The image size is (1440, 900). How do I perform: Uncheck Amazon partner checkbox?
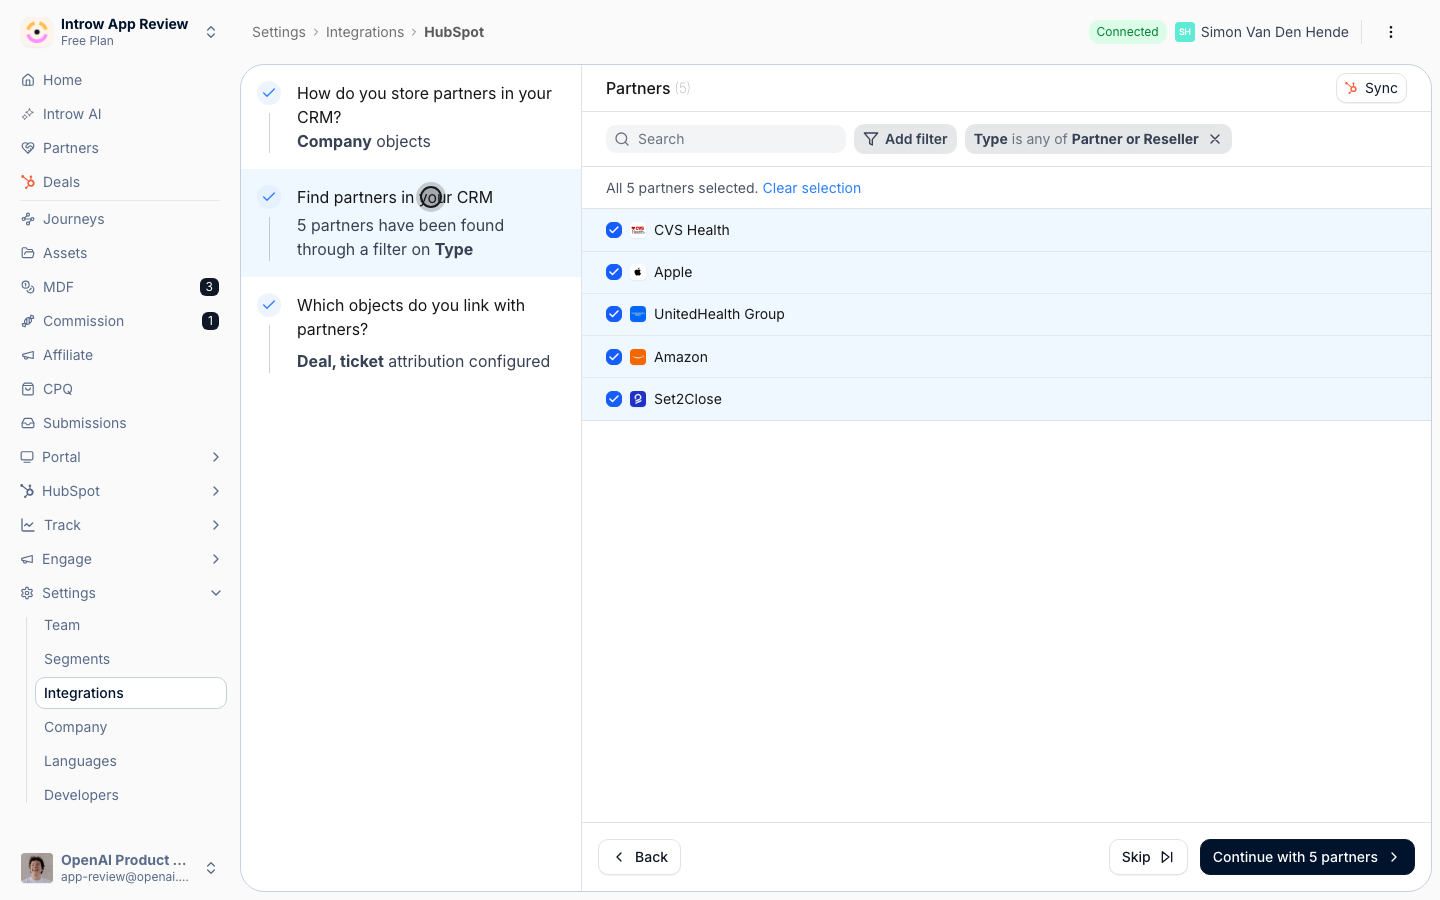614,357
